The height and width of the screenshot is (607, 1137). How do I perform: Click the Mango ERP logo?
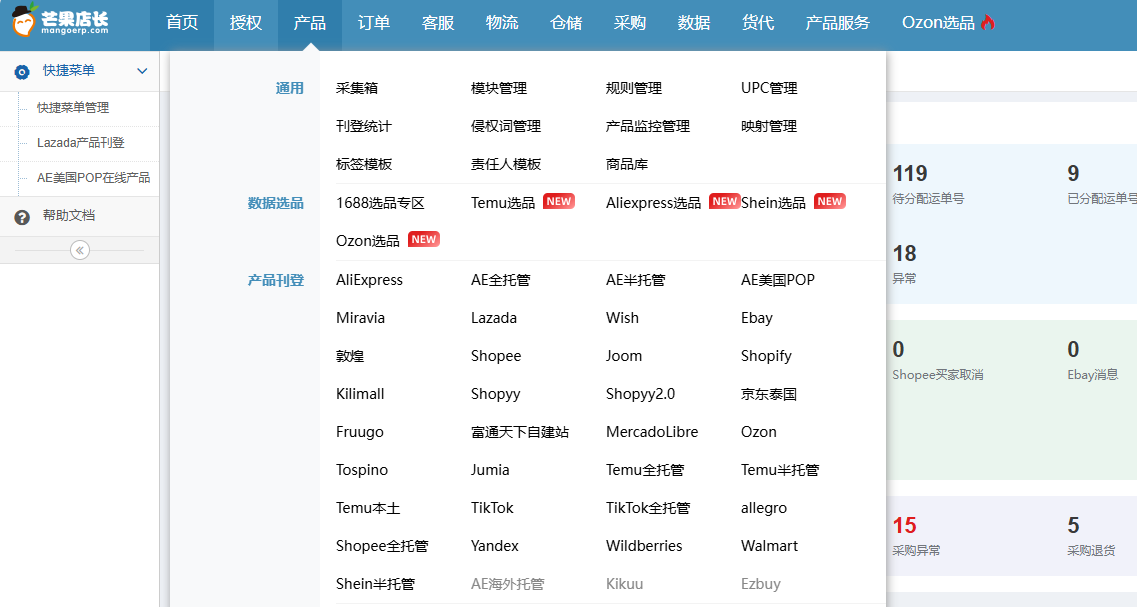(60, 21)
